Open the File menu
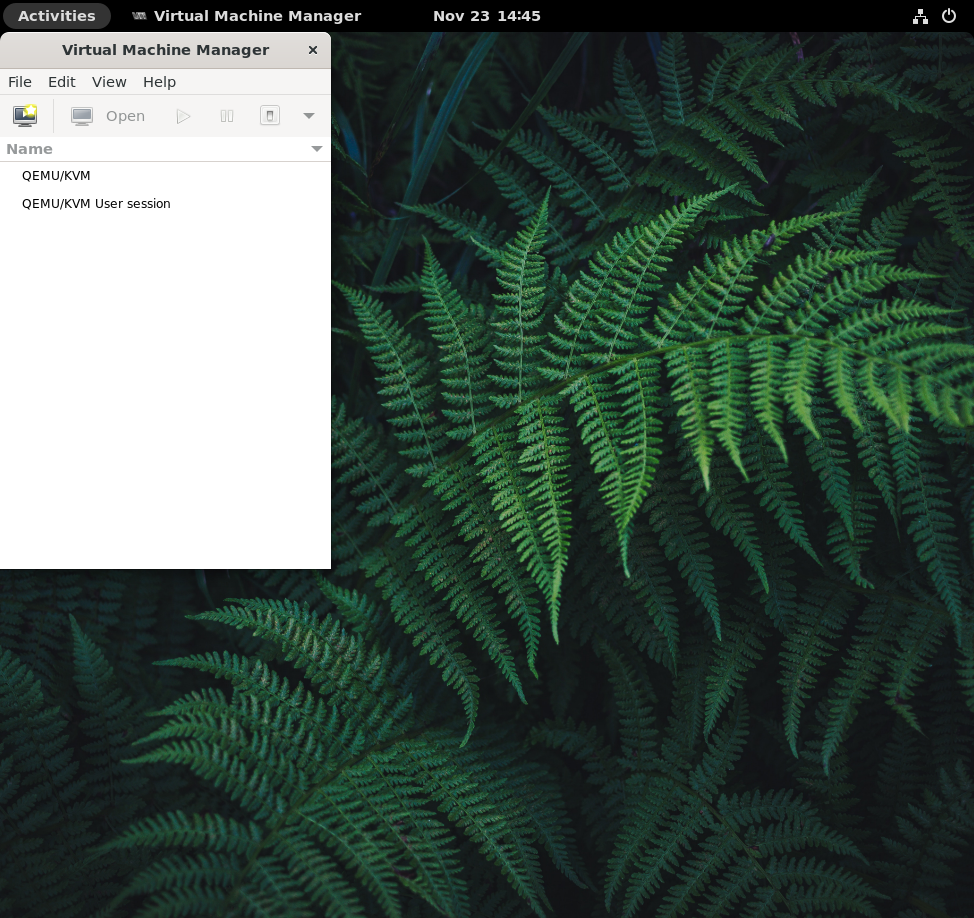The height and width of the screenshot is (918, 974). pos(19,81)
